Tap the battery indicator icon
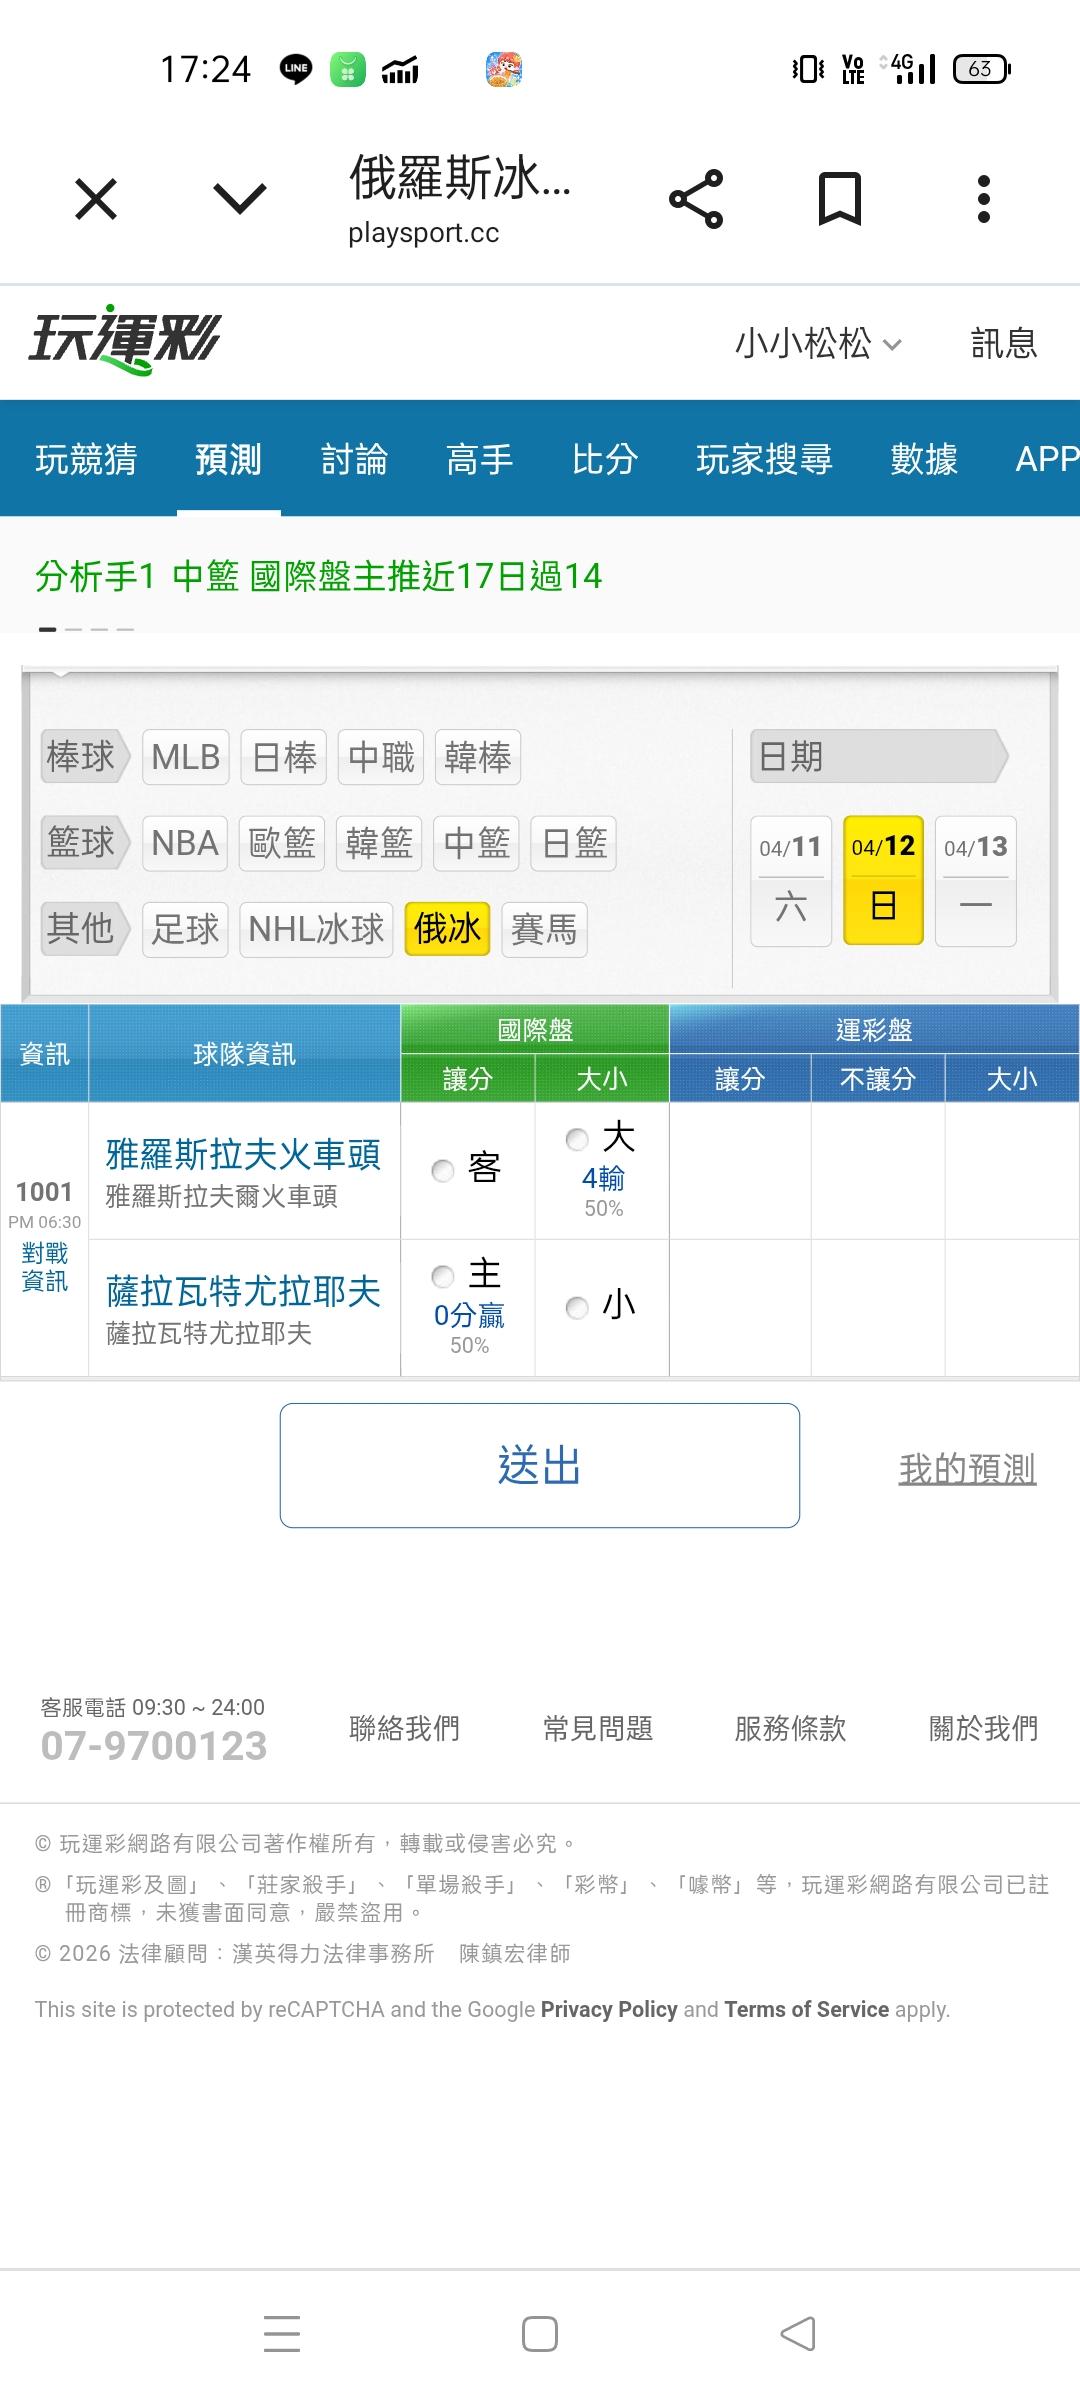The width and height of the screenshot is (1080, 2400). tap(982, 69)
